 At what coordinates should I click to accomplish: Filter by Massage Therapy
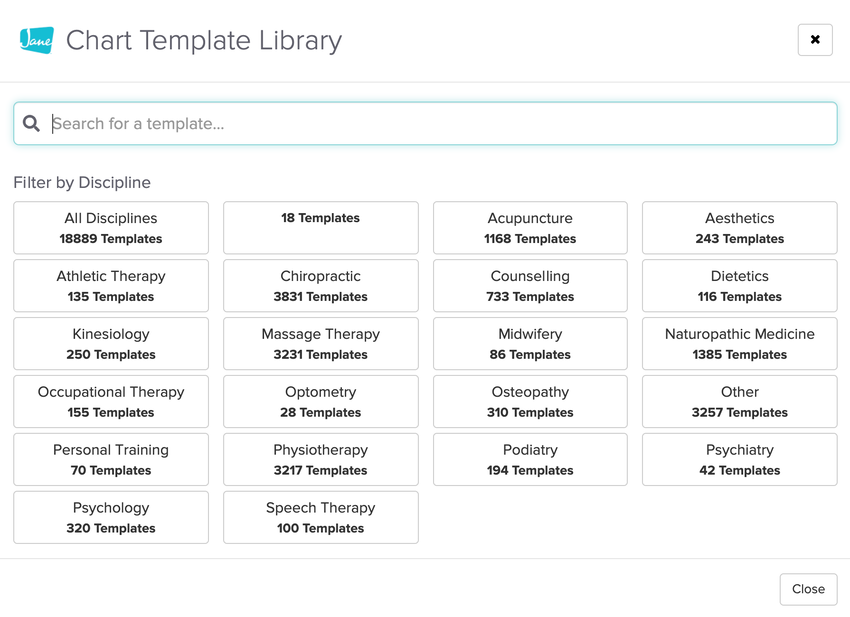[x=320, y=344]
